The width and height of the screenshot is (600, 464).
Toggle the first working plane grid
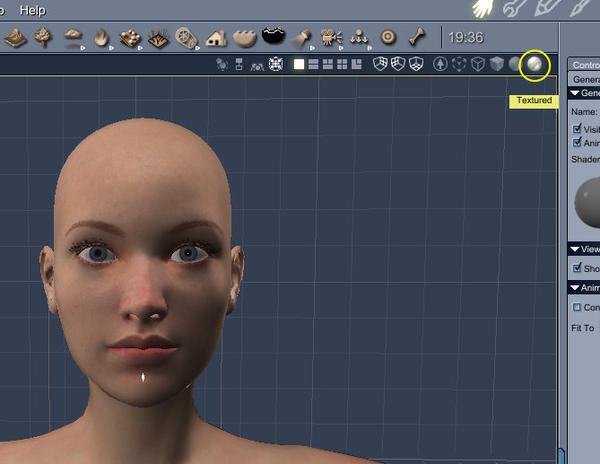tap(380, 64)
